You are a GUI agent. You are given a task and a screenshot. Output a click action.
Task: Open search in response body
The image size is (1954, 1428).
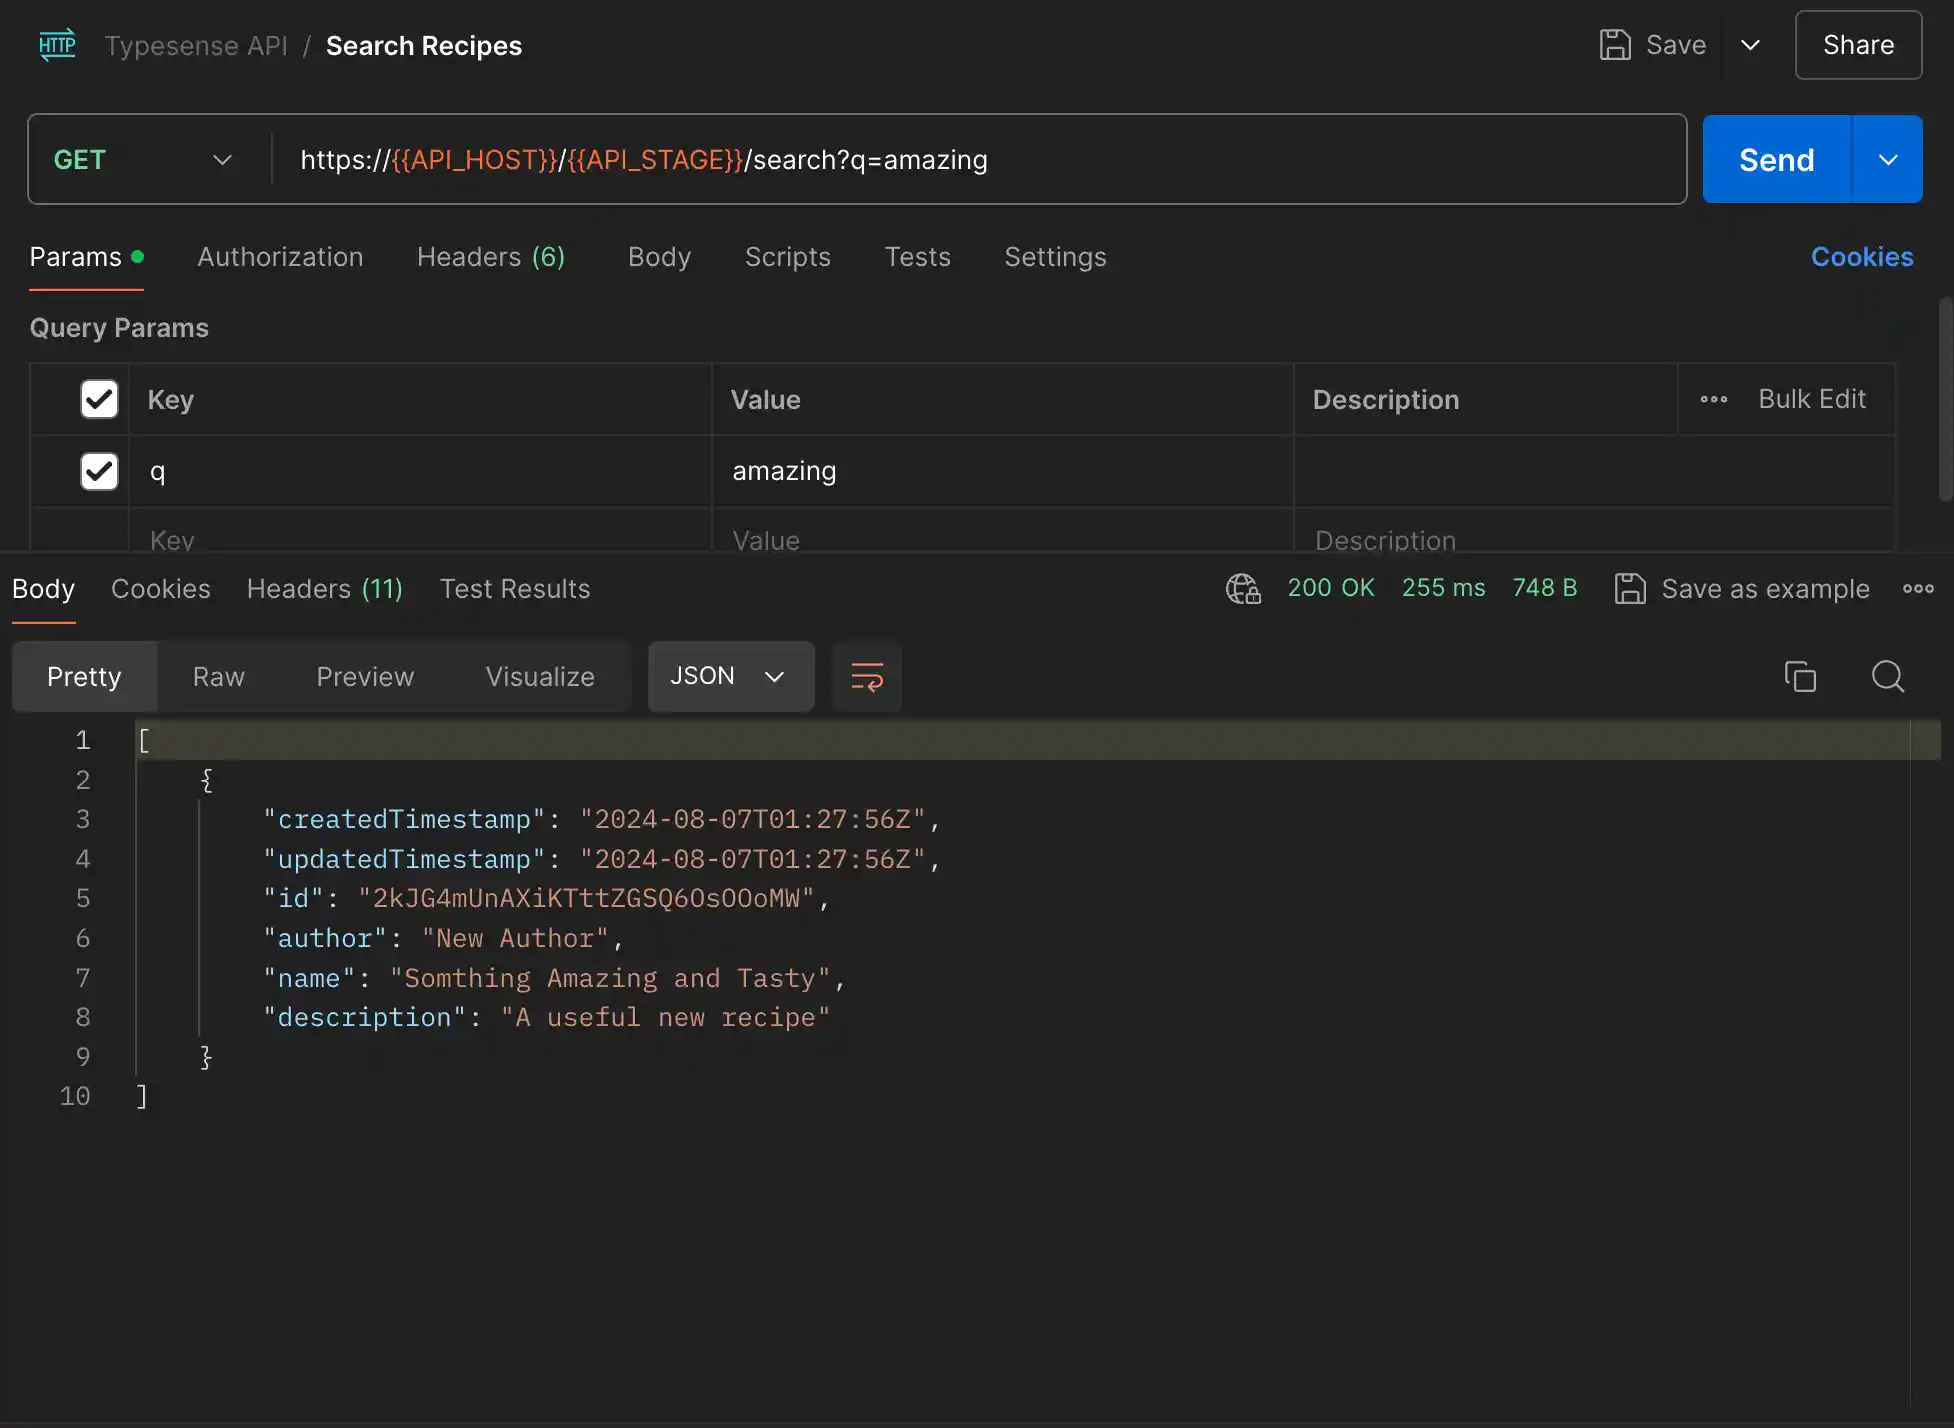click(x=1887, y=677)
